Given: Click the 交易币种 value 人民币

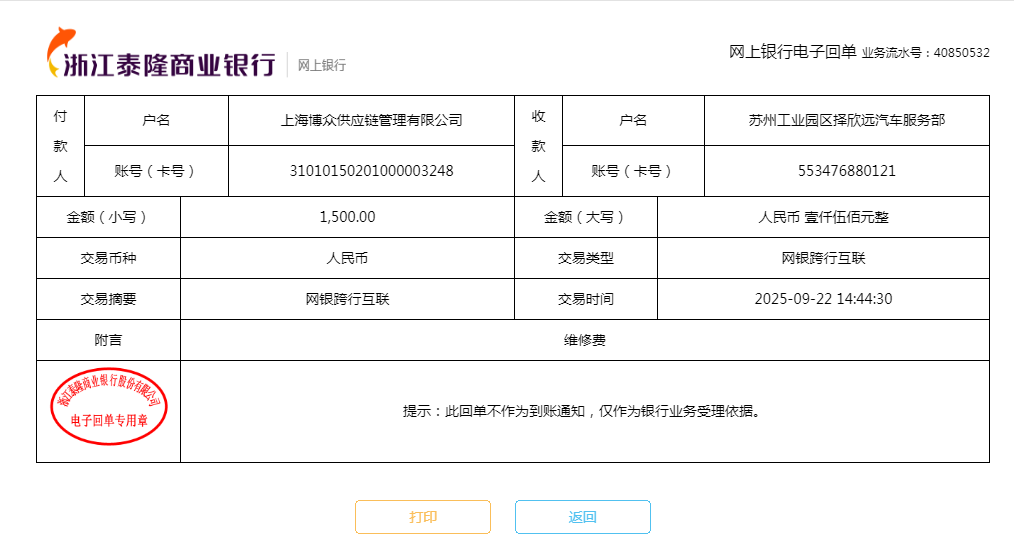Looking at the screenshot, I should tap(347, 258).
